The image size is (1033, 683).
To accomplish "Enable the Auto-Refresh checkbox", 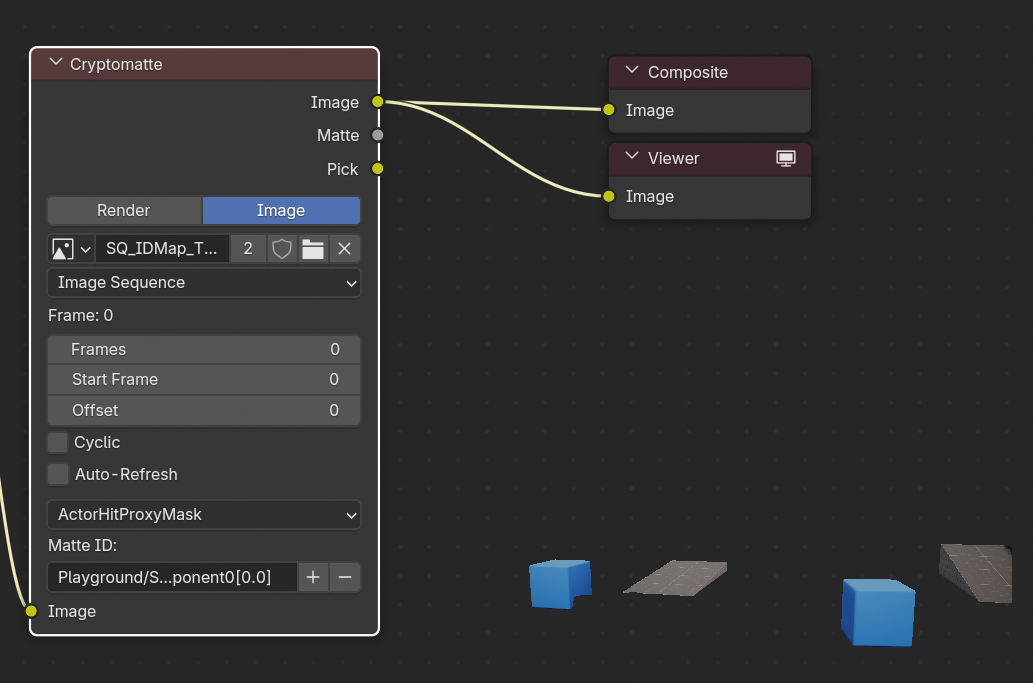I will (x=58, y=474).
